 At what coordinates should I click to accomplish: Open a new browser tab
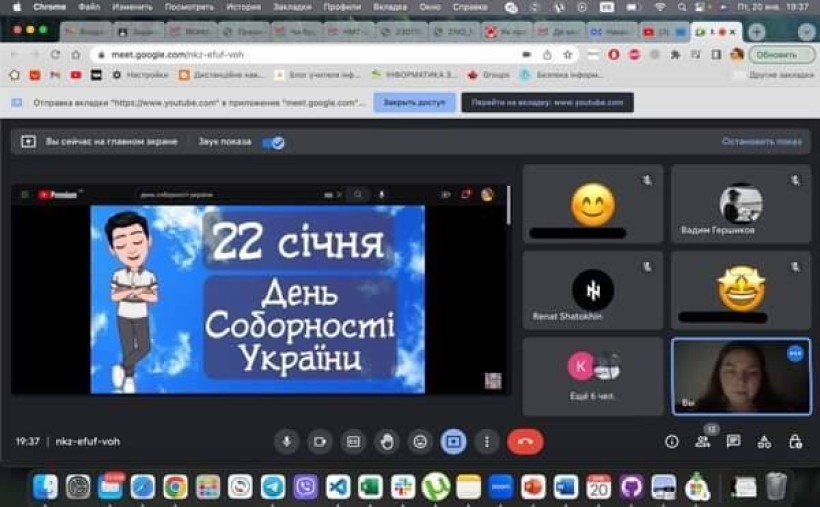click(756, 32)
